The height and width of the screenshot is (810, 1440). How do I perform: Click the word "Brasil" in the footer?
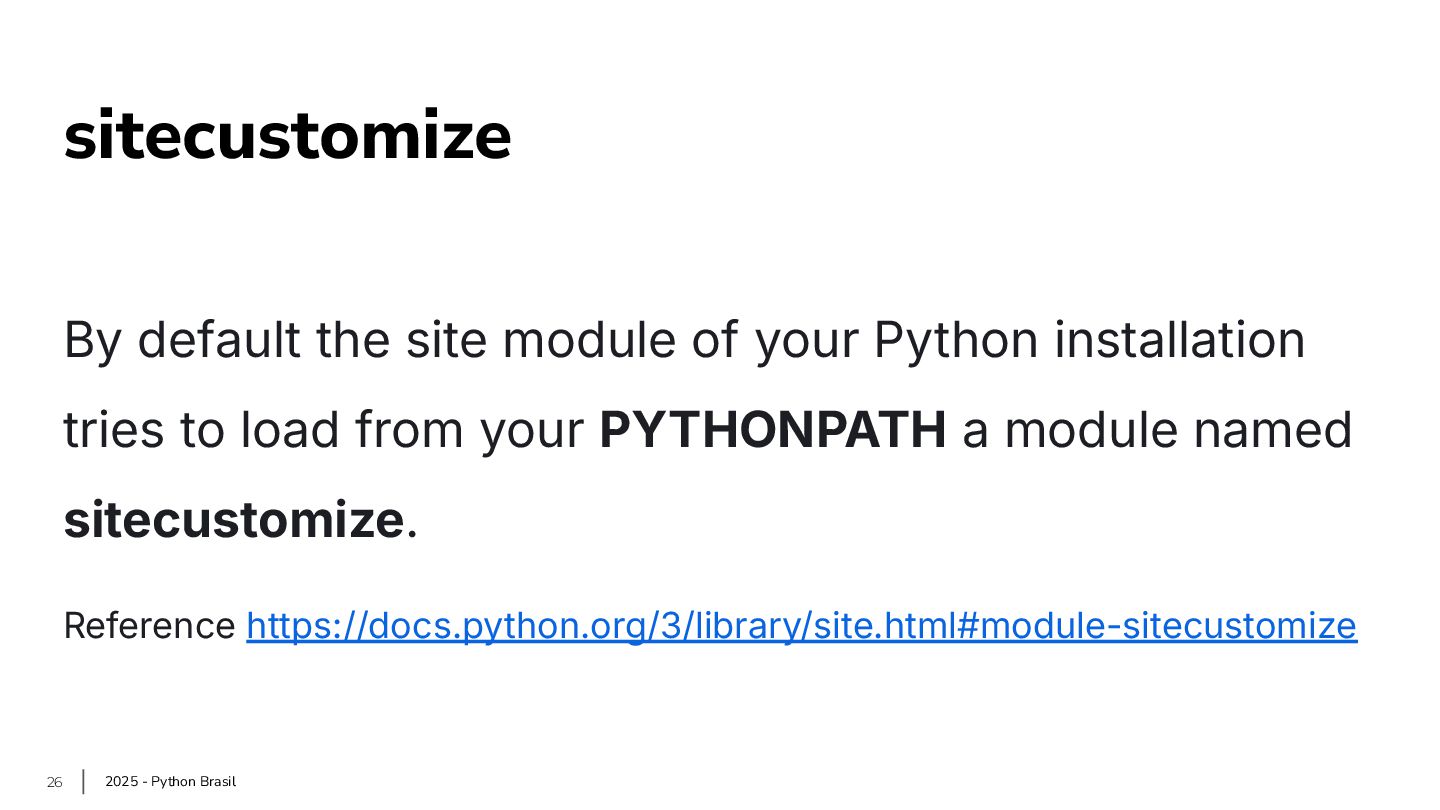point(217,782)
